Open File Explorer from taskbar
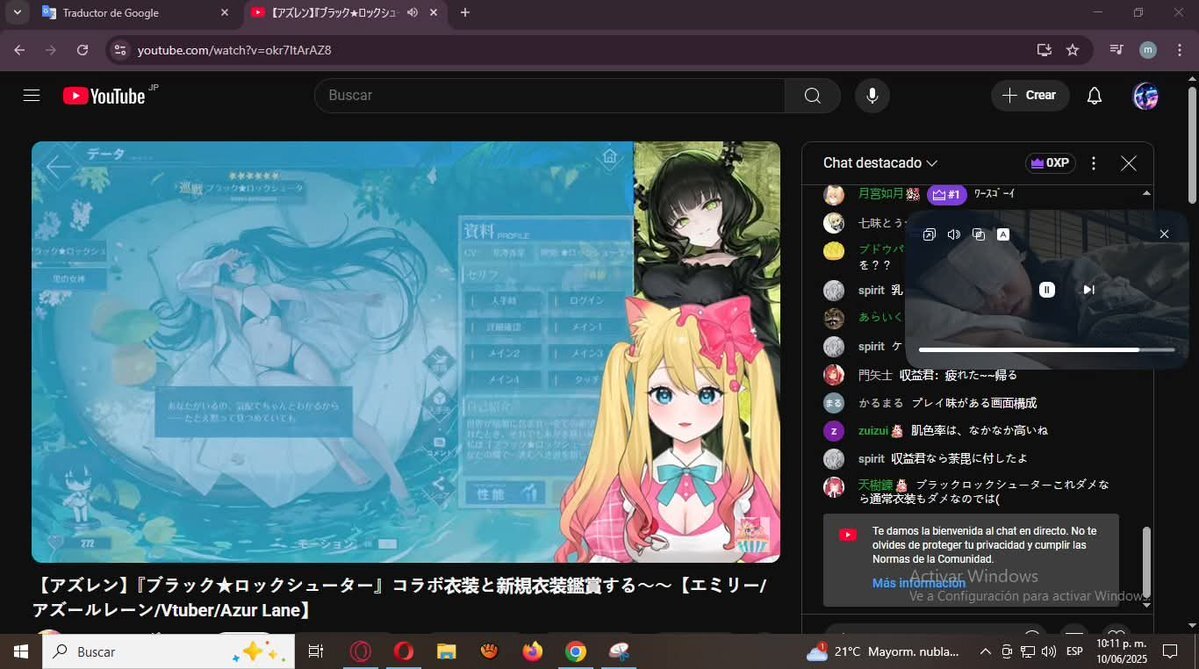The image size is (1199, 669). (x=447, y=651)
